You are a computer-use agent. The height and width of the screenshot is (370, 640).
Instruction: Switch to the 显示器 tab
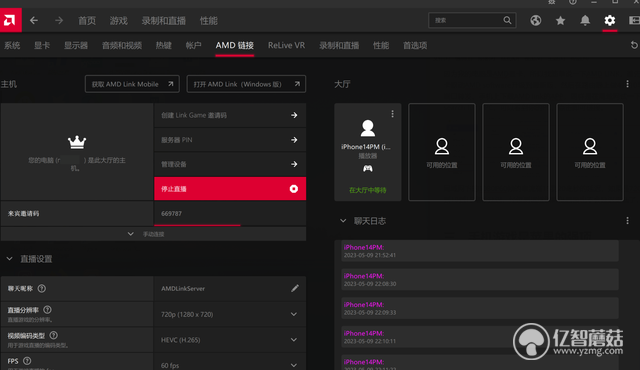76,45
